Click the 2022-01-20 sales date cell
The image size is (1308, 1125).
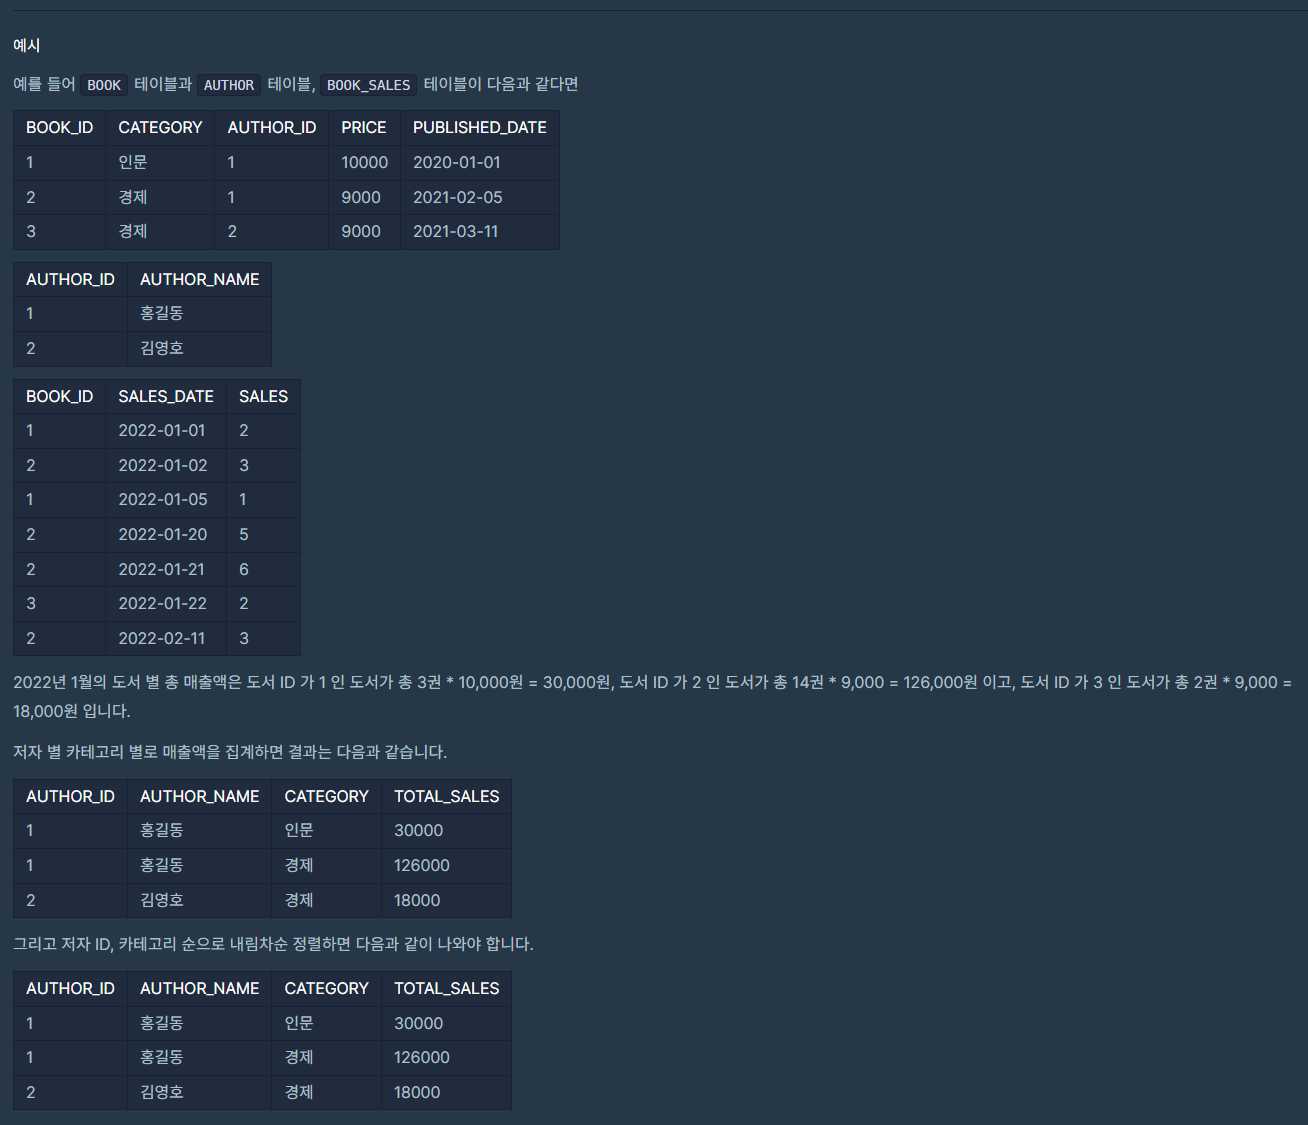pyautogui.click(x=163, y=534)
